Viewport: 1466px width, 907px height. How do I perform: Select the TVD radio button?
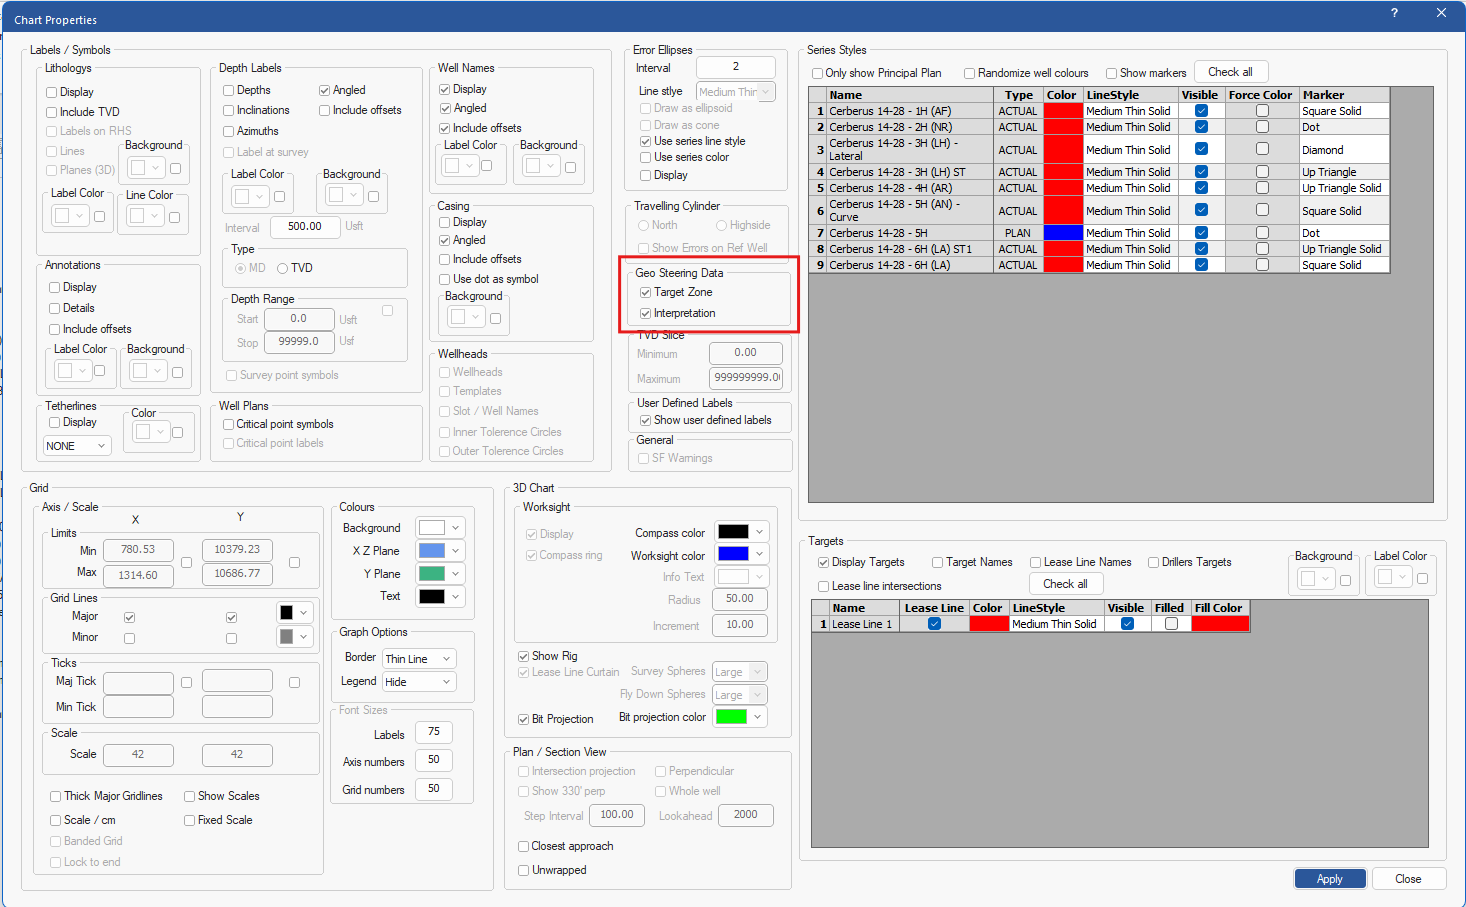coord(283,269)
